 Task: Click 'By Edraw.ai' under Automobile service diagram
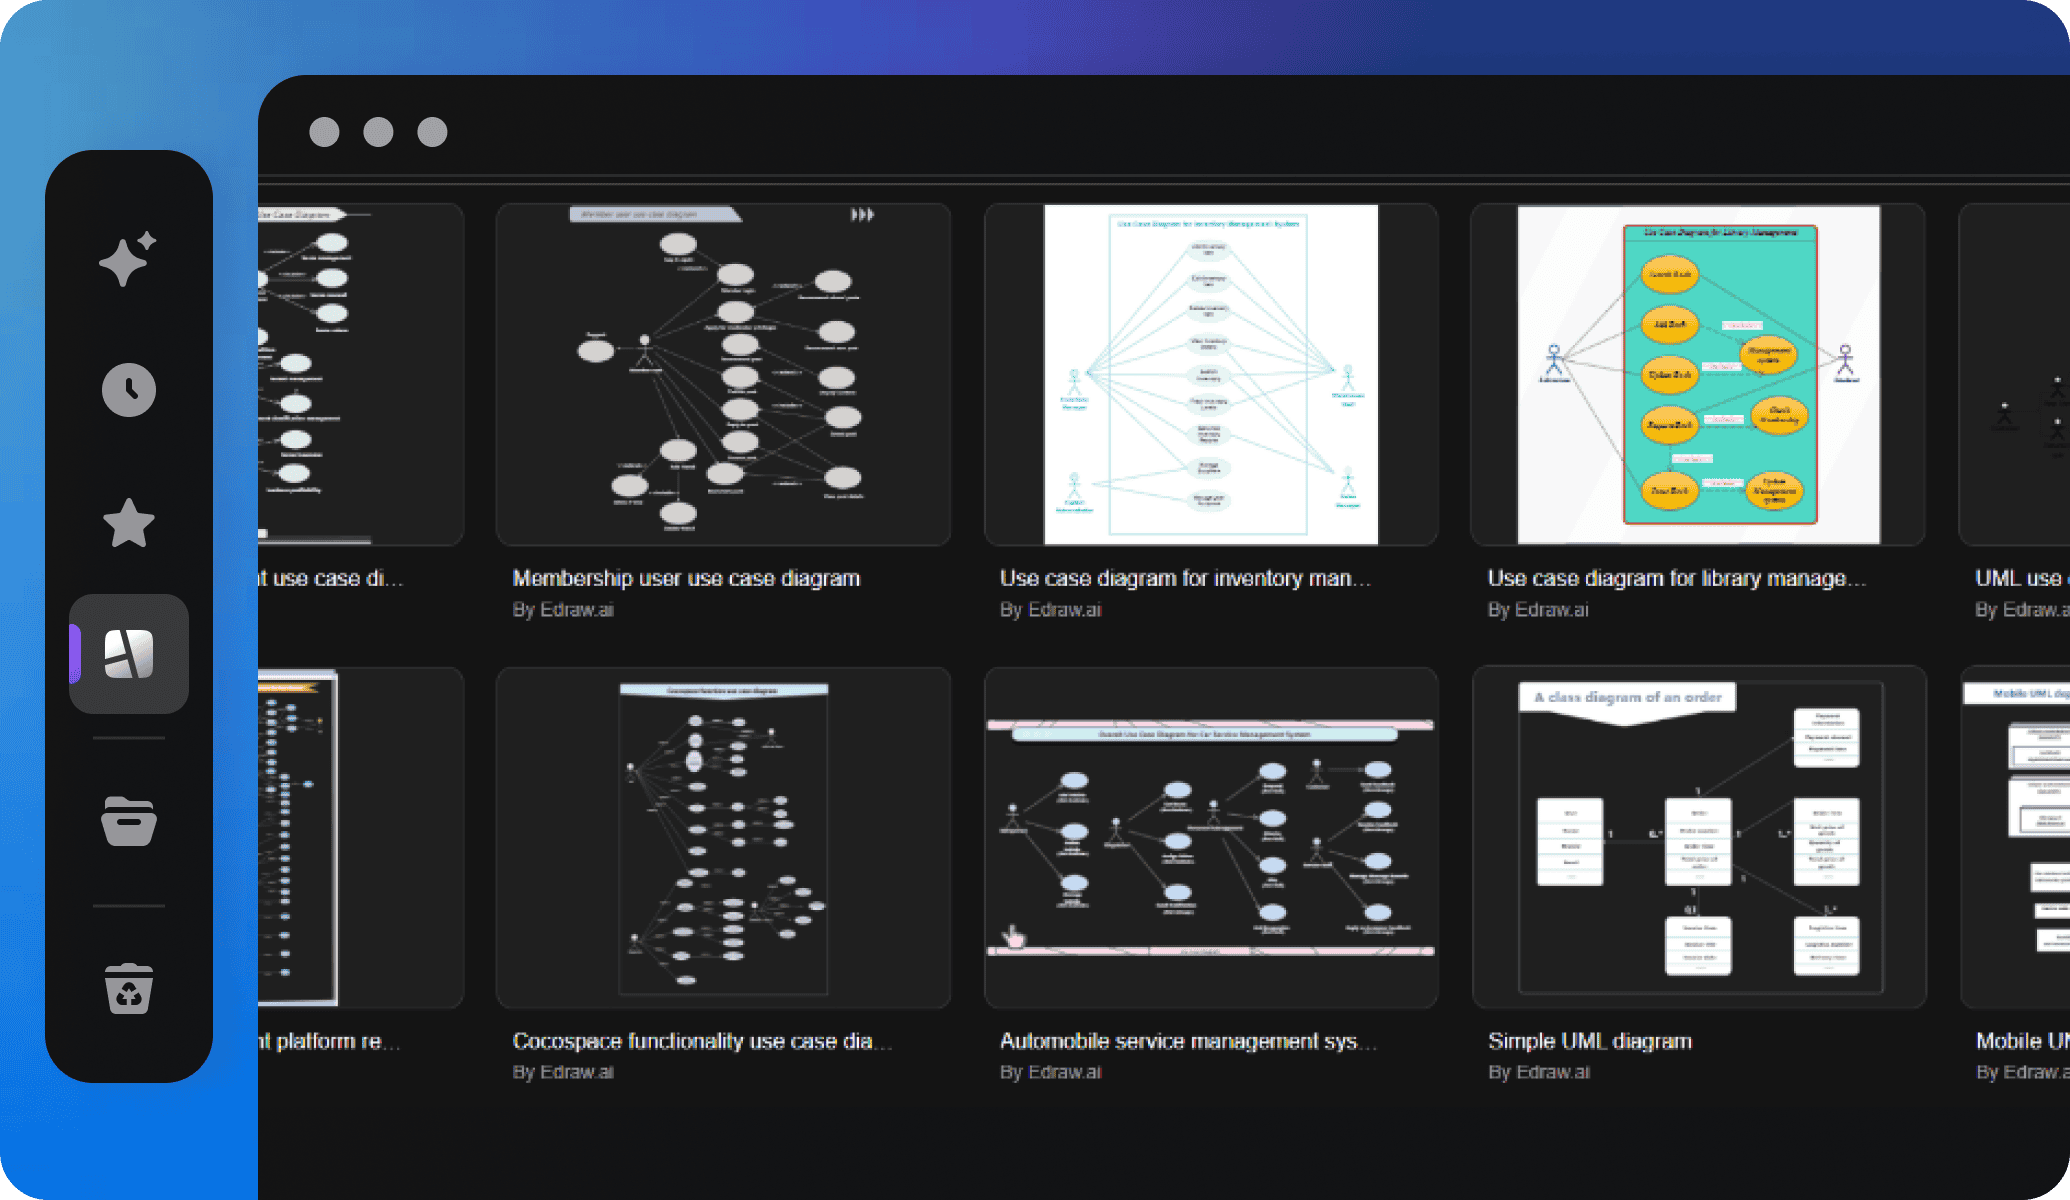(1050, 1072)
